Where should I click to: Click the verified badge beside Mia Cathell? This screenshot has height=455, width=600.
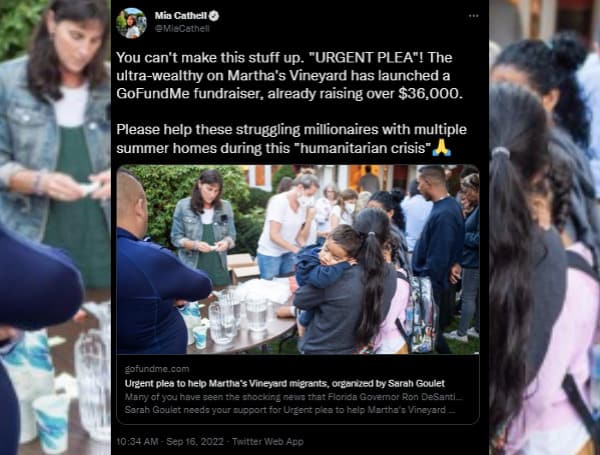(214, 16)
